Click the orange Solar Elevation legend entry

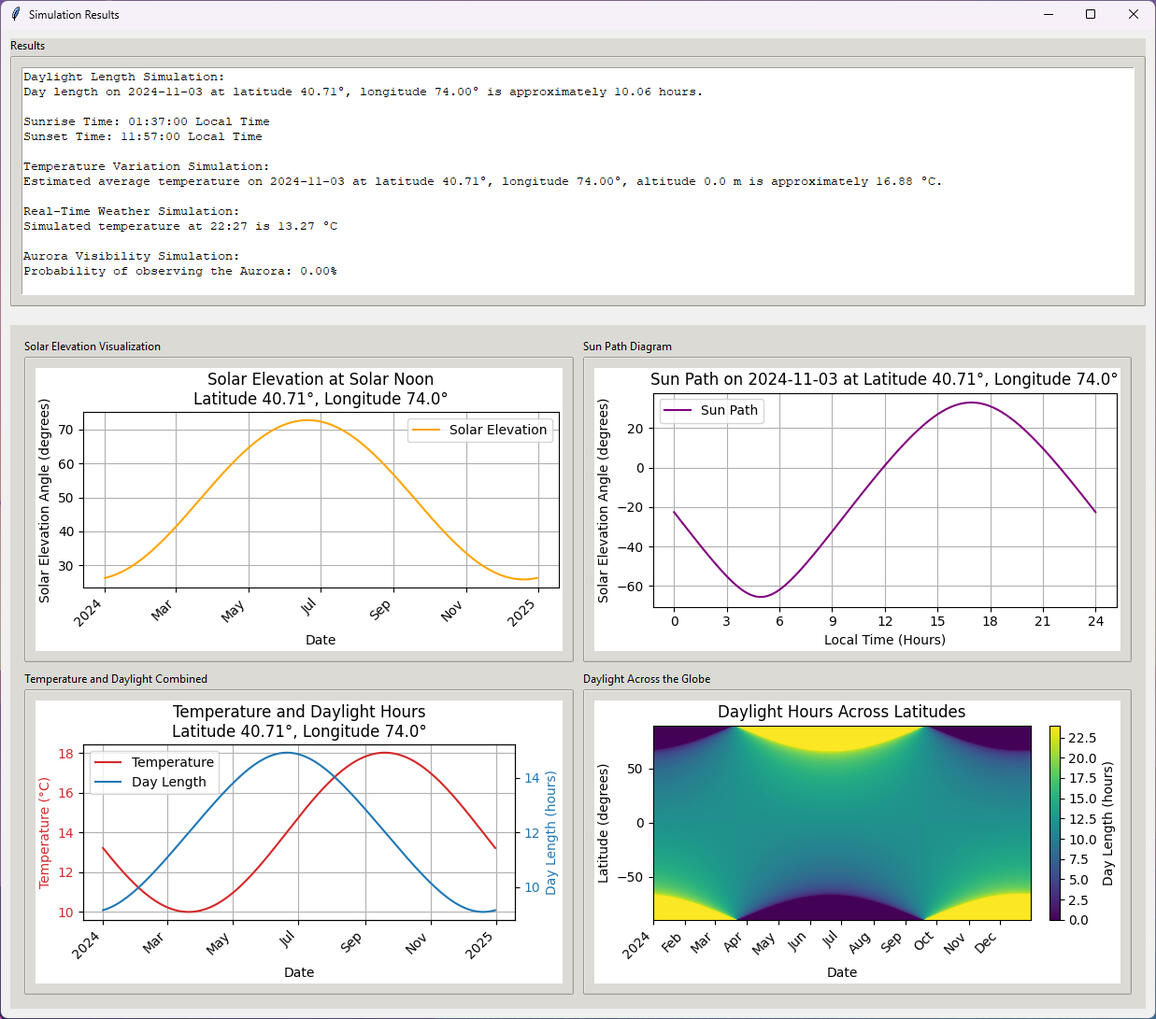[481, 430]
